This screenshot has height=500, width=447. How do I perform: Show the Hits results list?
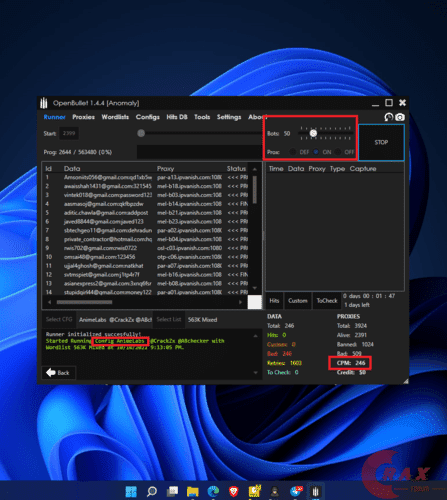tap(274, 301)
